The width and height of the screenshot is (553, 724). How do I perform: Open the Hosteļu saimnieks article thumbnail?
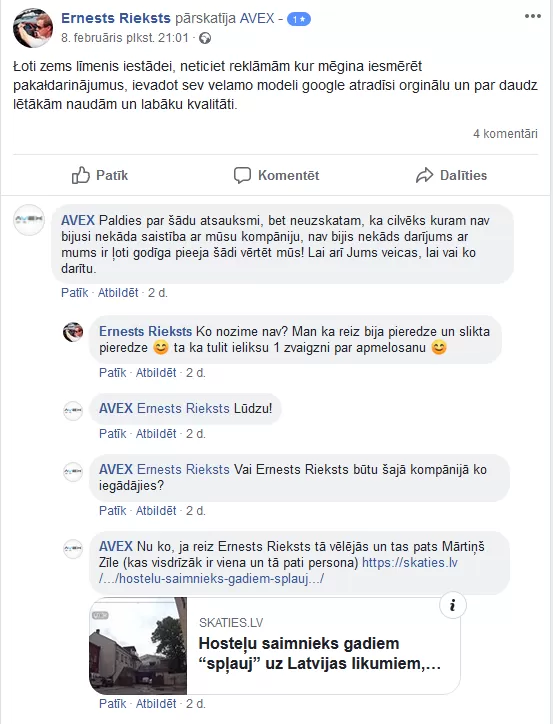[138, 646]
